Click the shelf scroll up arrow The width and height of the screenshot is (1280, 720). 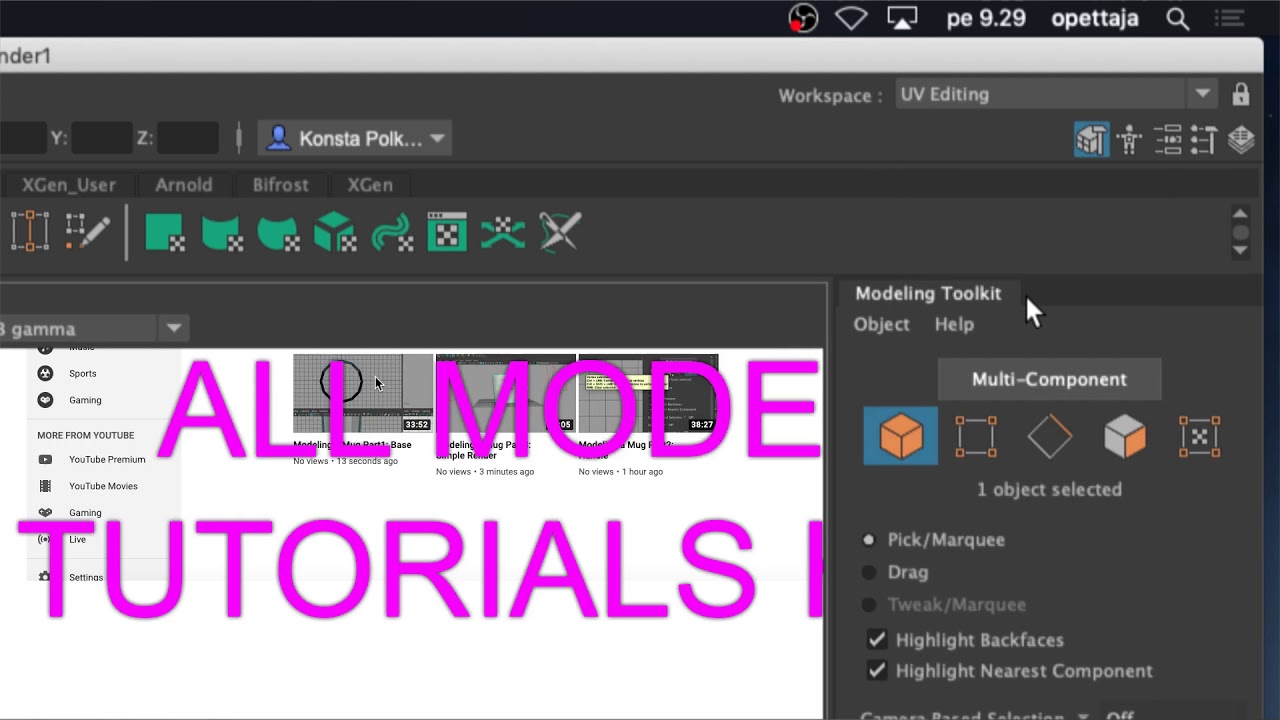tap(1240, 214)
